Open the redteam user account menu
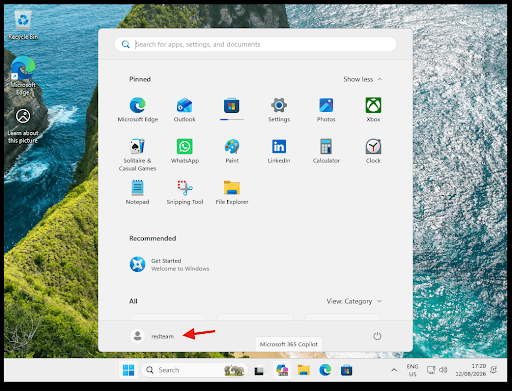512x391 pixels. [x=152, y=336]
